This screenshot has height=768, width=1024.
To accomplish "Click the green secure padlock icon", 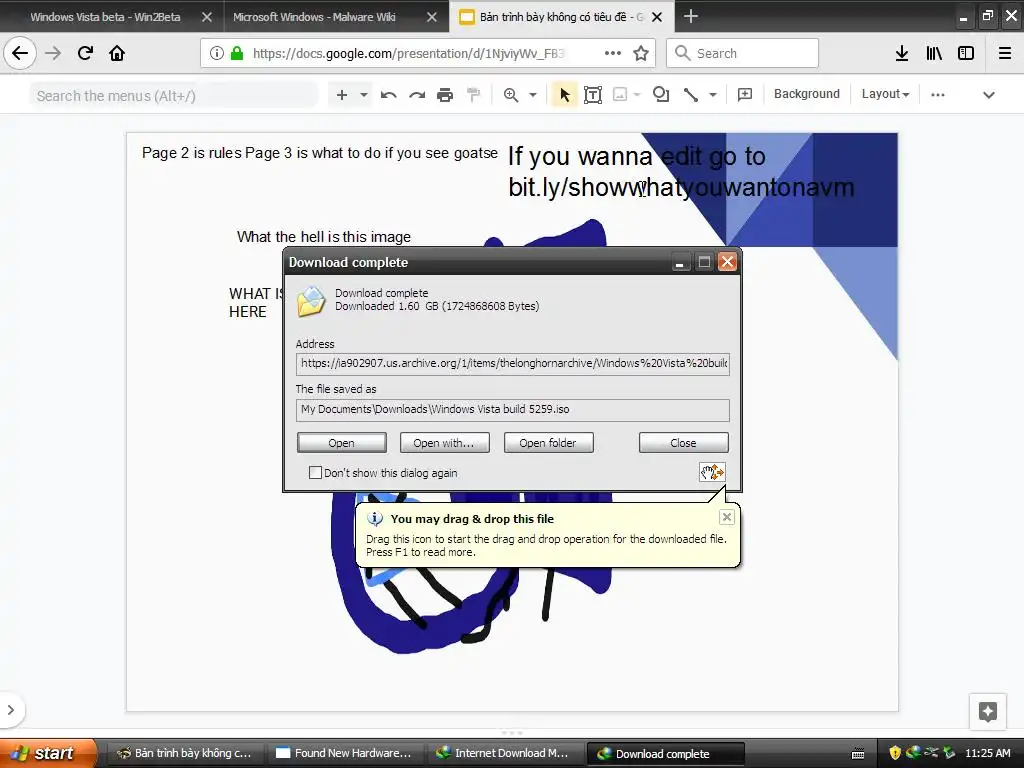I will click(237, 53).
